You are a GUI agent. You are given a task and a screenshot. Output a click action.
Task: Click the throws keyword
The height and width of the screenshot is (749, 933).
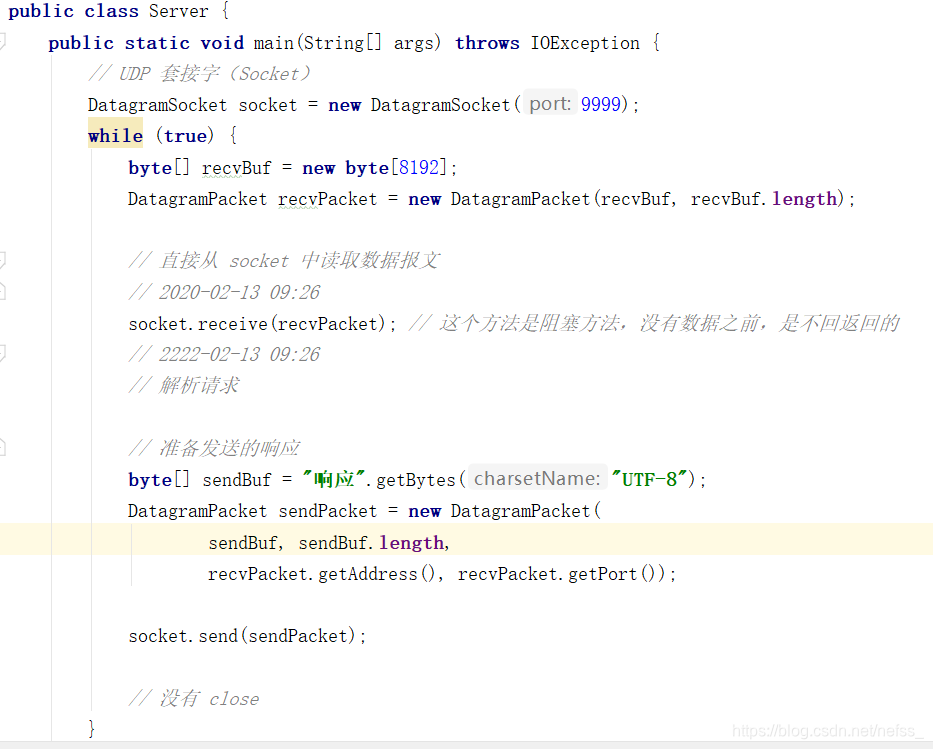487,43
